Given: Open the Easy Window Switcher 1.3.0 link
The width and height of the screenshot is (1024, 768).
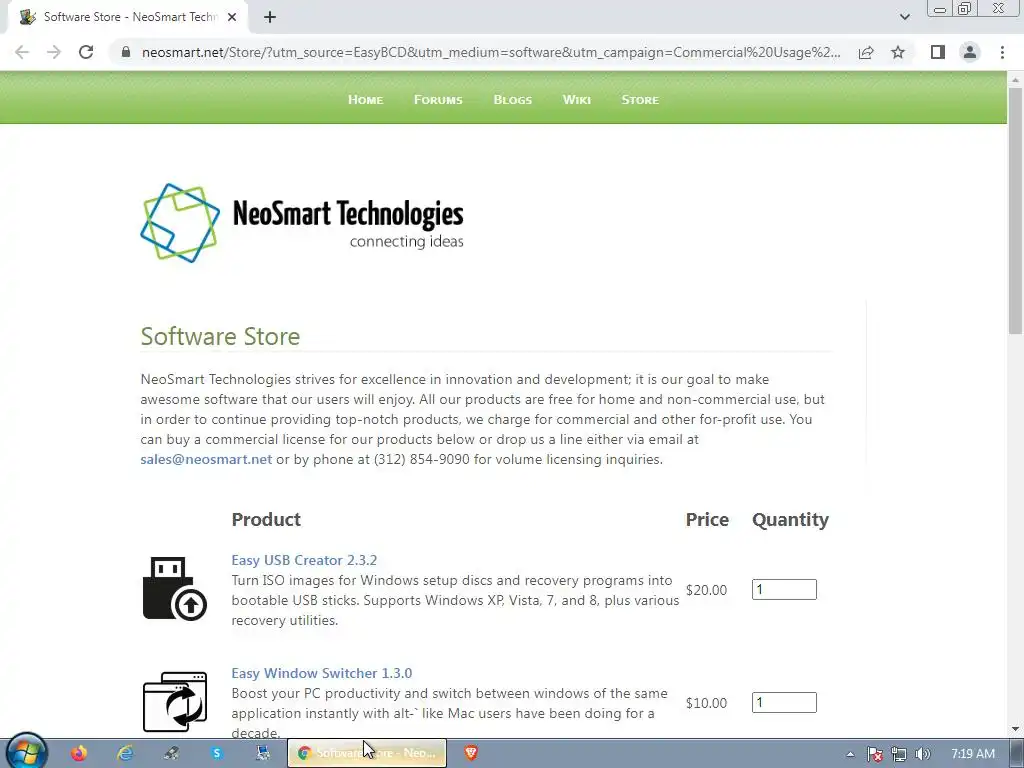Looking at the screenshot, I should point(321,673).
